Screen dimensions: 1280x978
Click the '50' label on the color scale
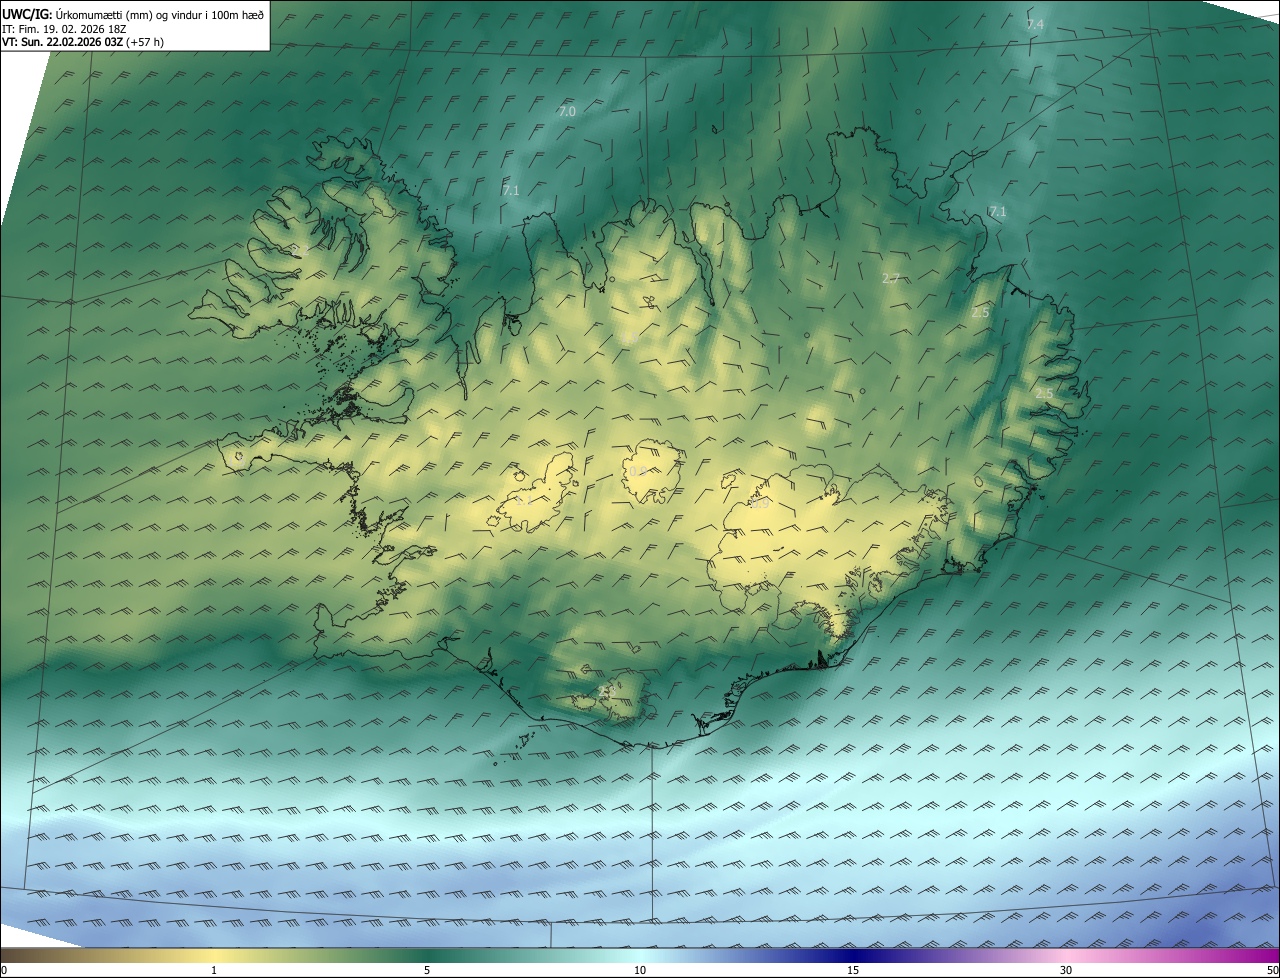tap(1273, 970)
